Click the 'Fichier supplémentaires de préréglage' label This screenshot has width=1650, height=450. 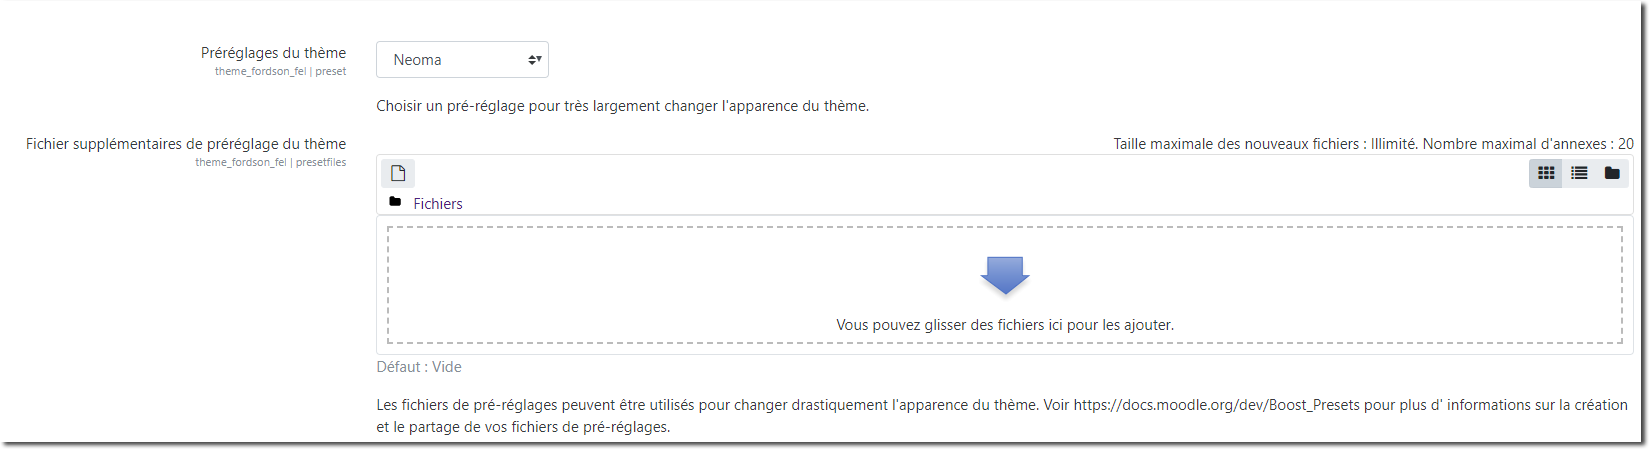(x=186, y=144)
